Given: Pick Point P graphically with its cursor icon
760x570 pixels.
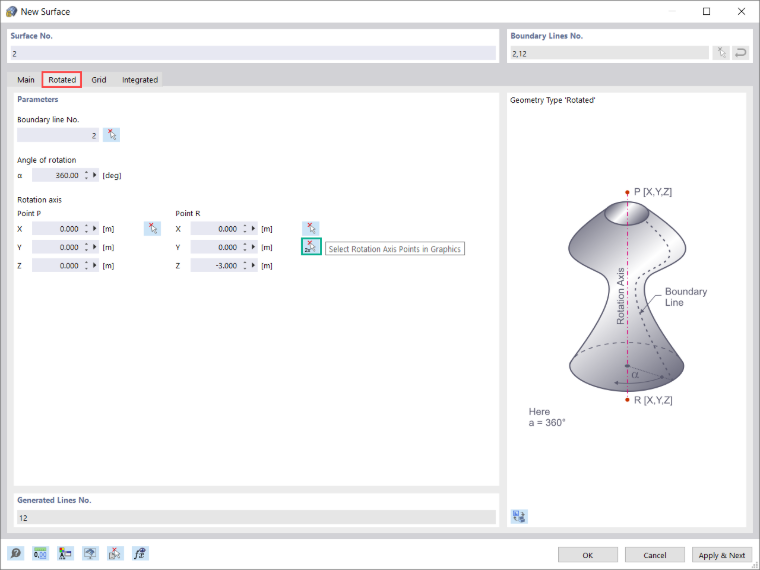Looking at the screenshot, I should coord(152,228).
